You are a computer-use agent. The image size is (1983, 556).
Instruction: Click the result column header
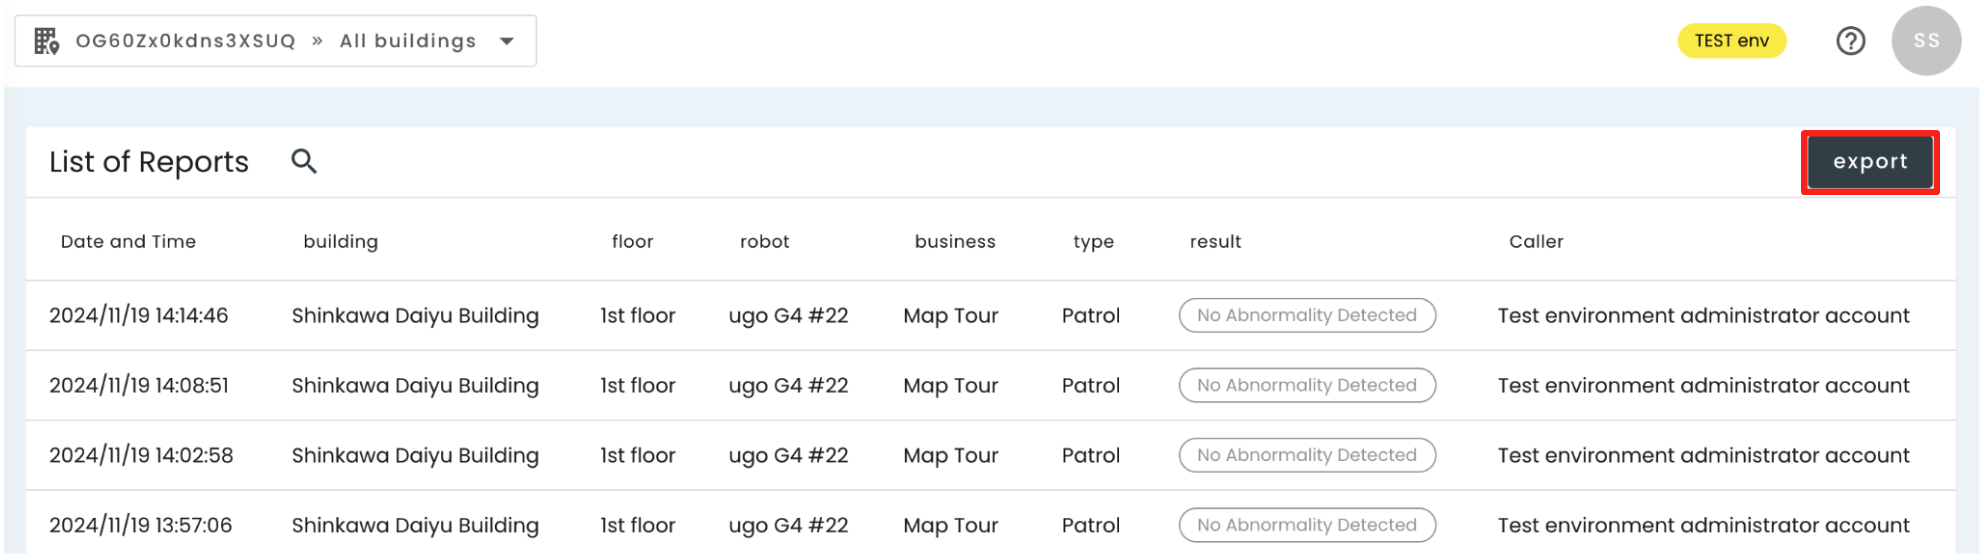(x=1216, y=241)
